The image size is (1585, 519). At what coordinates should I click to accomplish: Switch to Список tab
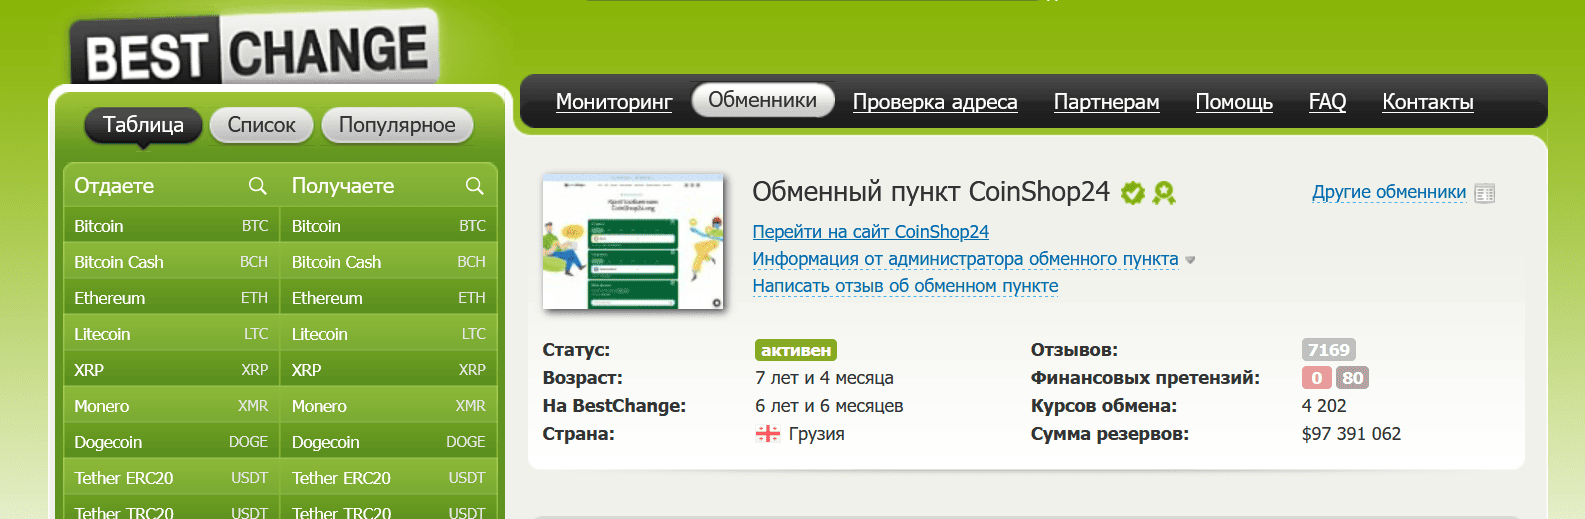coord(262,125)
